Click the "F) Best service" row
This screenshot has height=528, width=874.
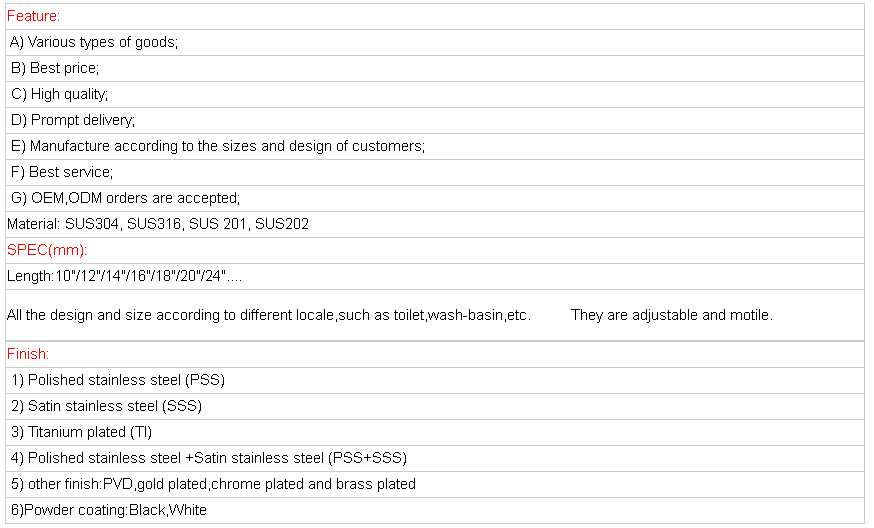62,172
